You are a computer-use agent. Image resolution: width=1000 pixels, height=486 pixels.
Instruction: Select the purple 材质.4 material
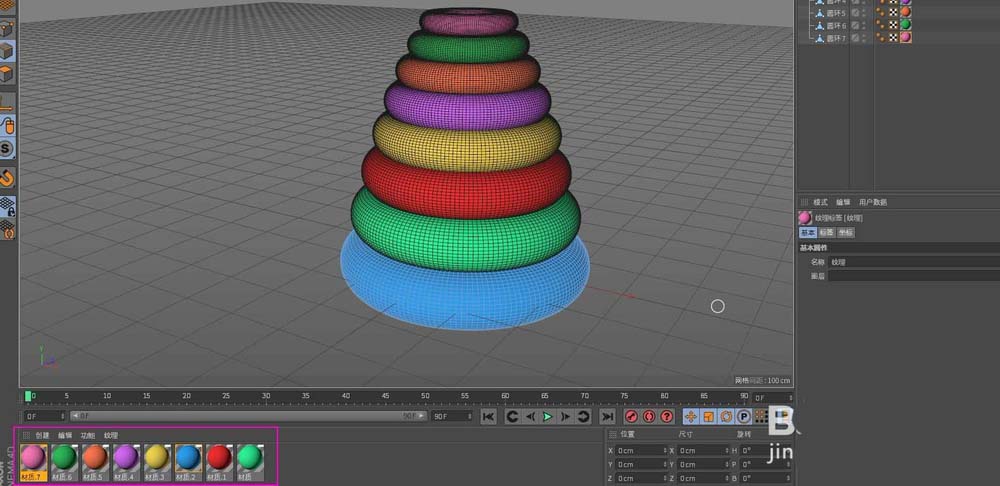click(126, 462)
